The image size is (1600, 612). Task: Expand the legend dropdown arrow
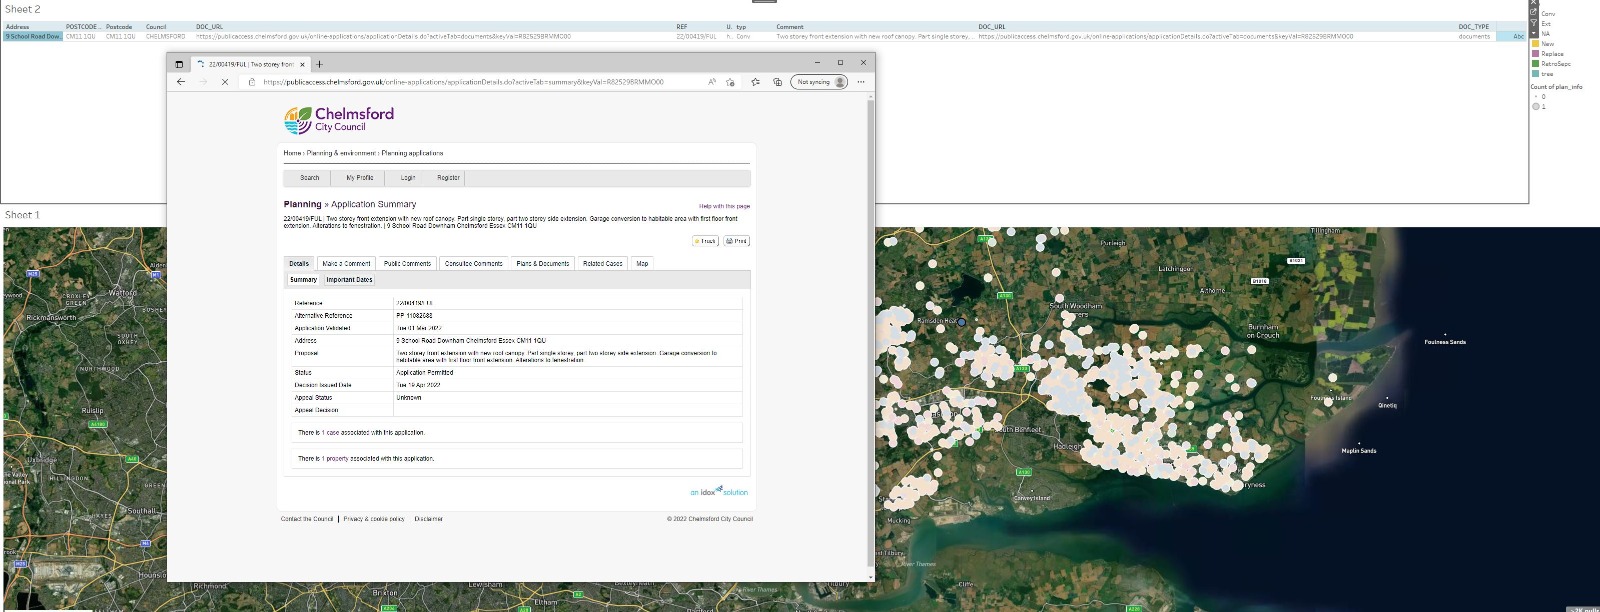(1534, 33)
